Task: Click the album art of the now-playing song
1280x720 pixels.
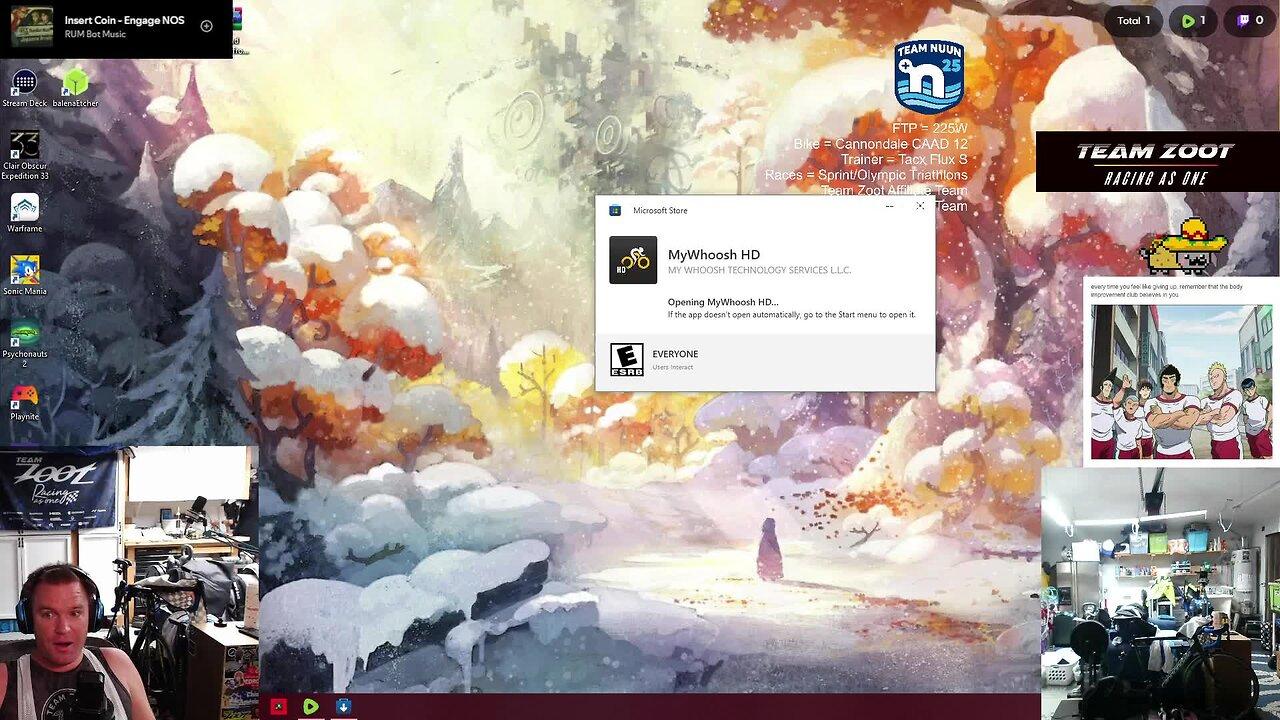Action: pos(32,26)
